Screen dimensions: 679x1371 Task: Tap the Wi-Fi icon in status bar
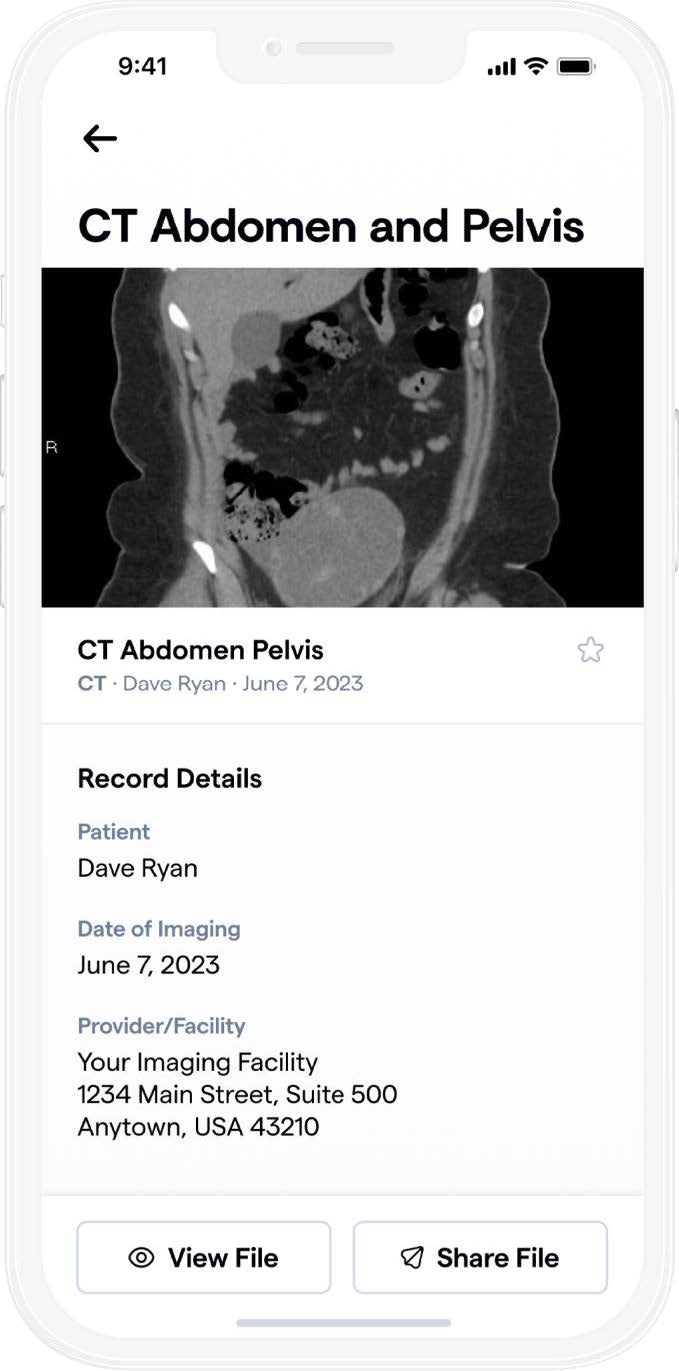pos(537,67)
